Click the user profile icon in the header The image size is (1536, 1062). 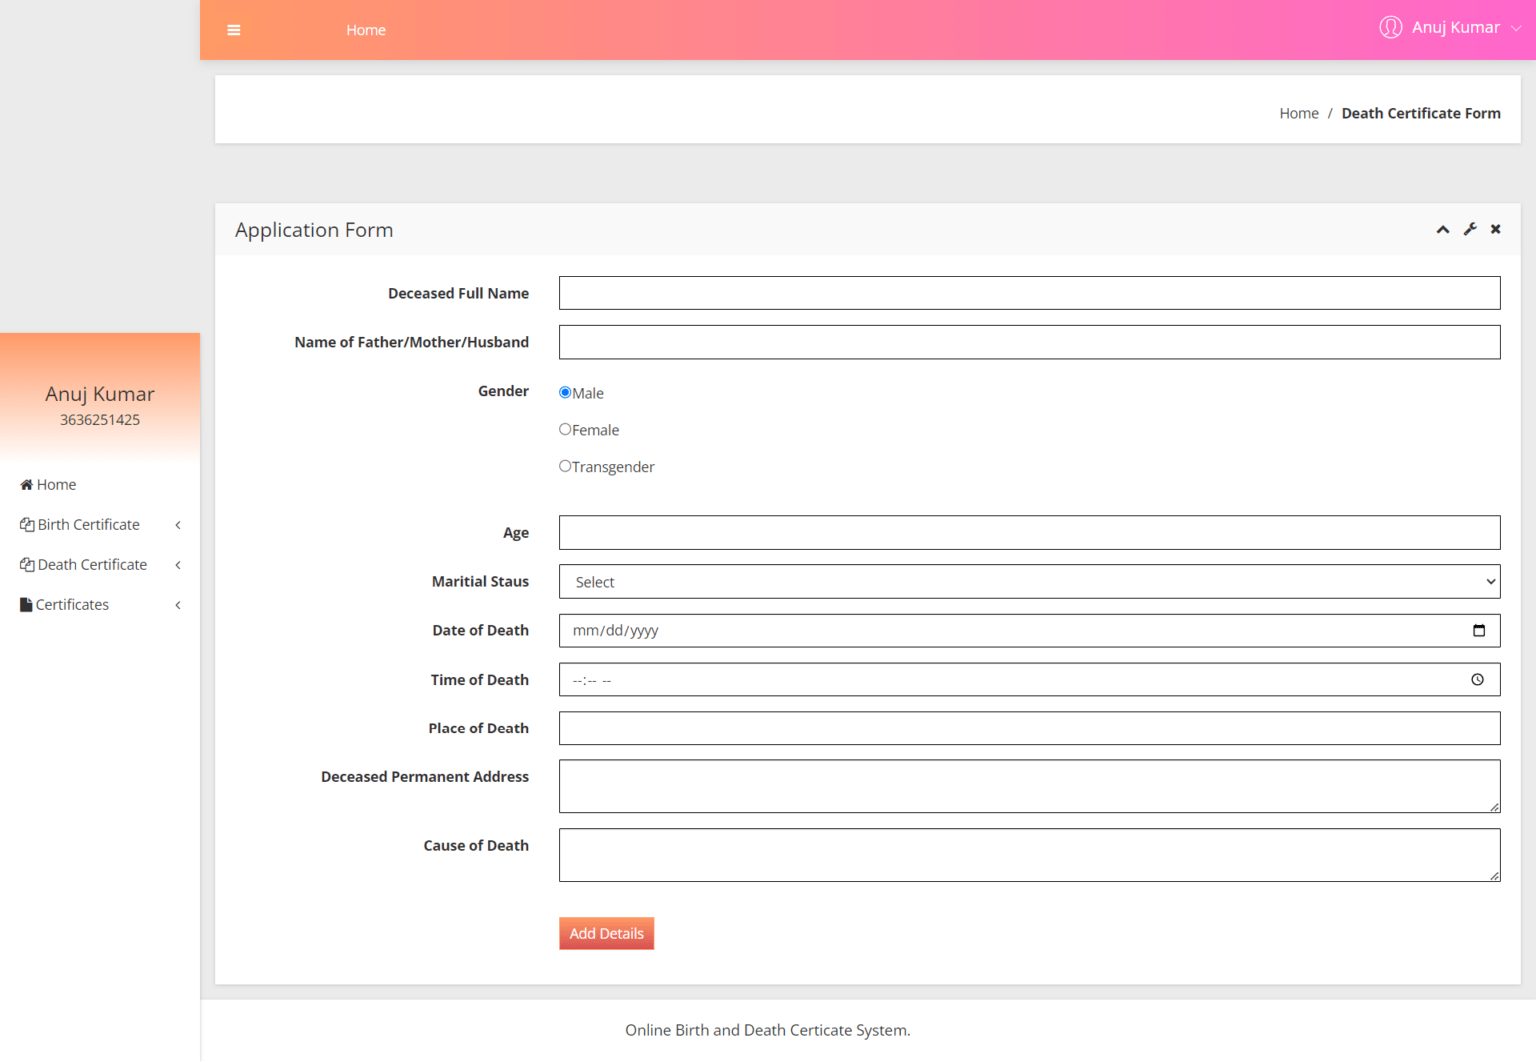click(x=1390, y=27)
